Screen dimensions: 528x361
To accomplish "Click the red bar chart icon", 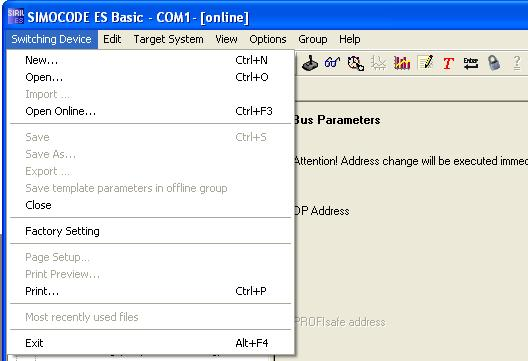I will point(402,63).
